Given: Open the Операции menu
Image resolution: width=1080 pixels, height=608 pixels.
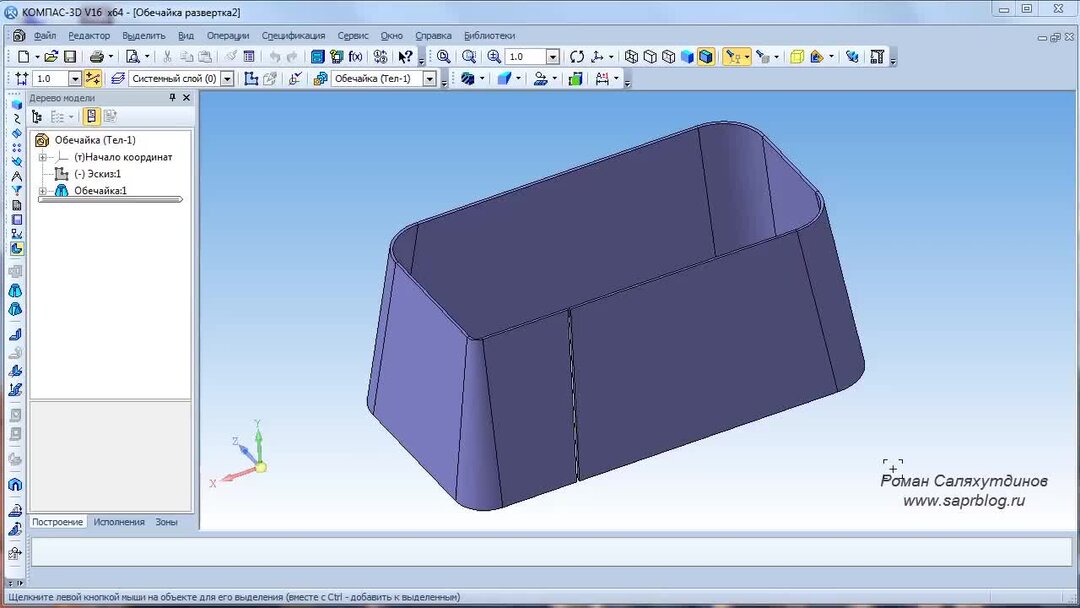Looking at the screenshot, I should coord(228,36).
